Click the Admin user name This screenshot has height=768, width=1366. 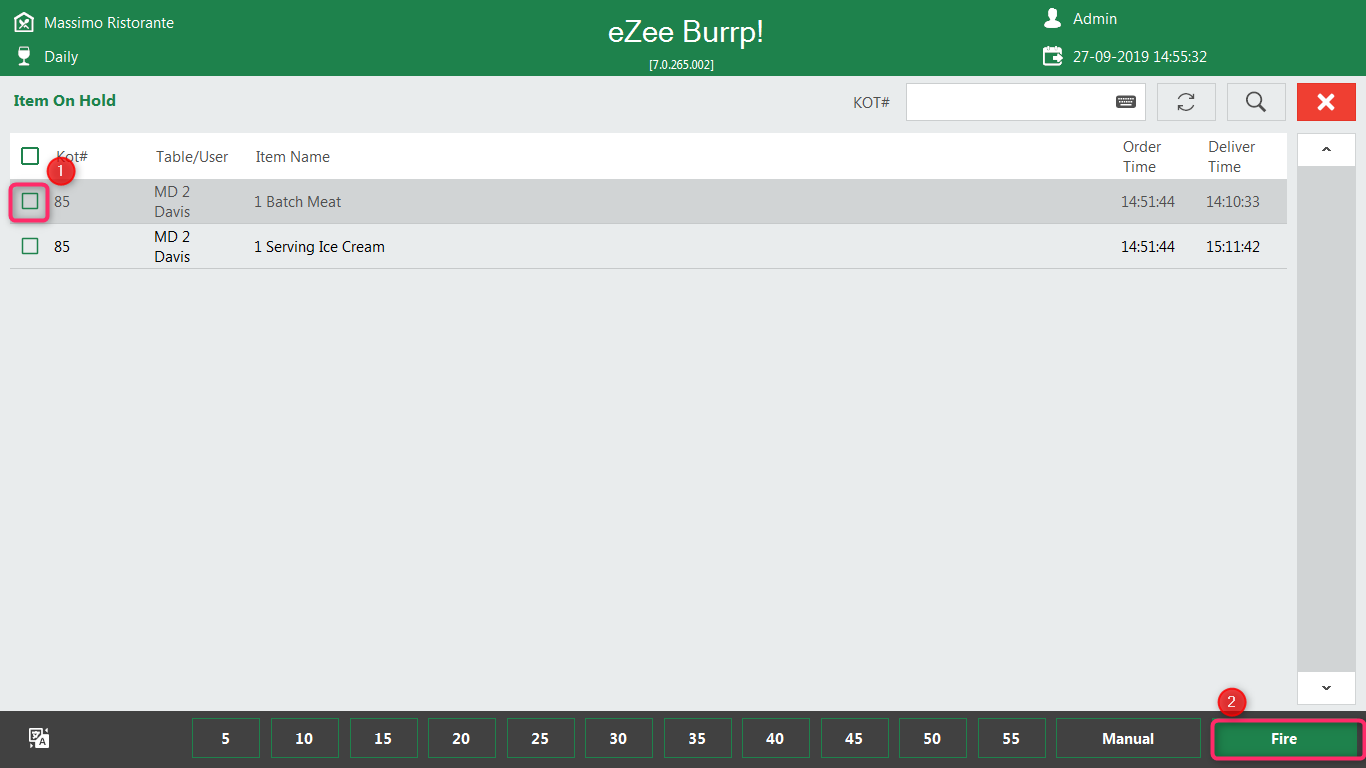[x=1095, y=19]
